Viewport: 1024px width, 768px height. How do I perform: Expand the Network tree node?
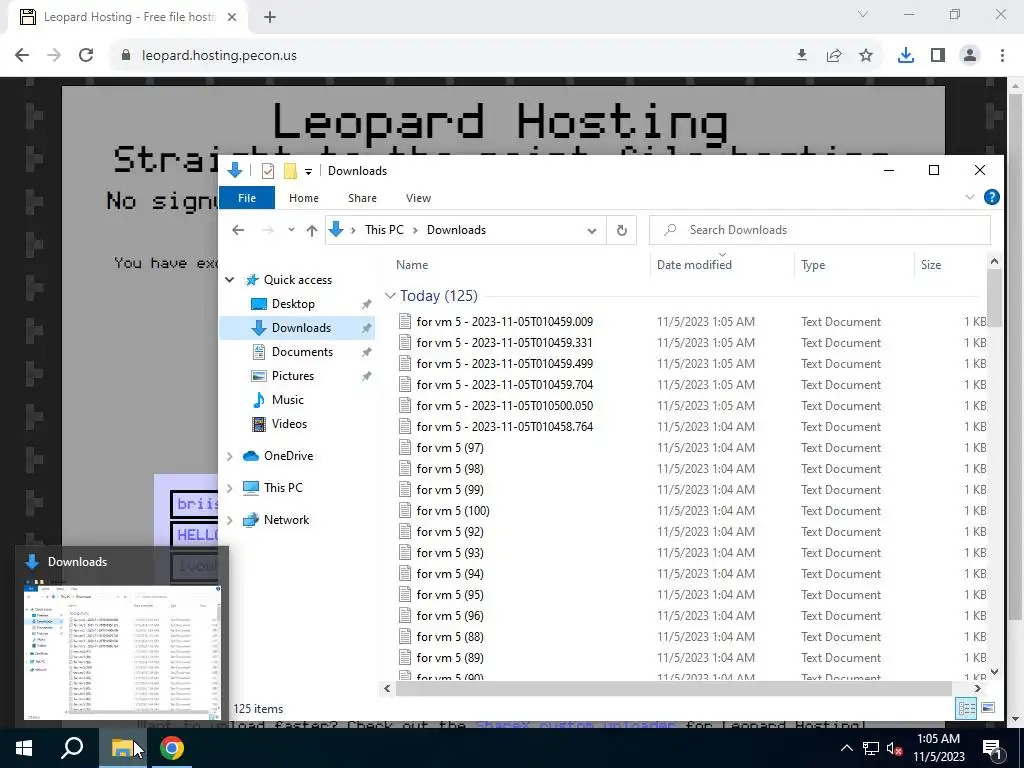click(230, 520)
